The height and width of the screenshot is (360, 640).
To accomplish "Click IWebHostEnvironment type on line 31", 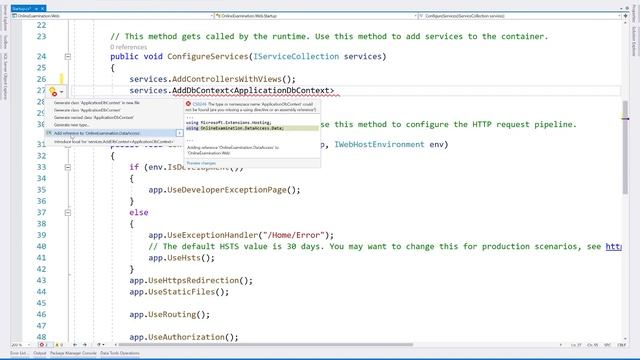I will coord(379,144).
